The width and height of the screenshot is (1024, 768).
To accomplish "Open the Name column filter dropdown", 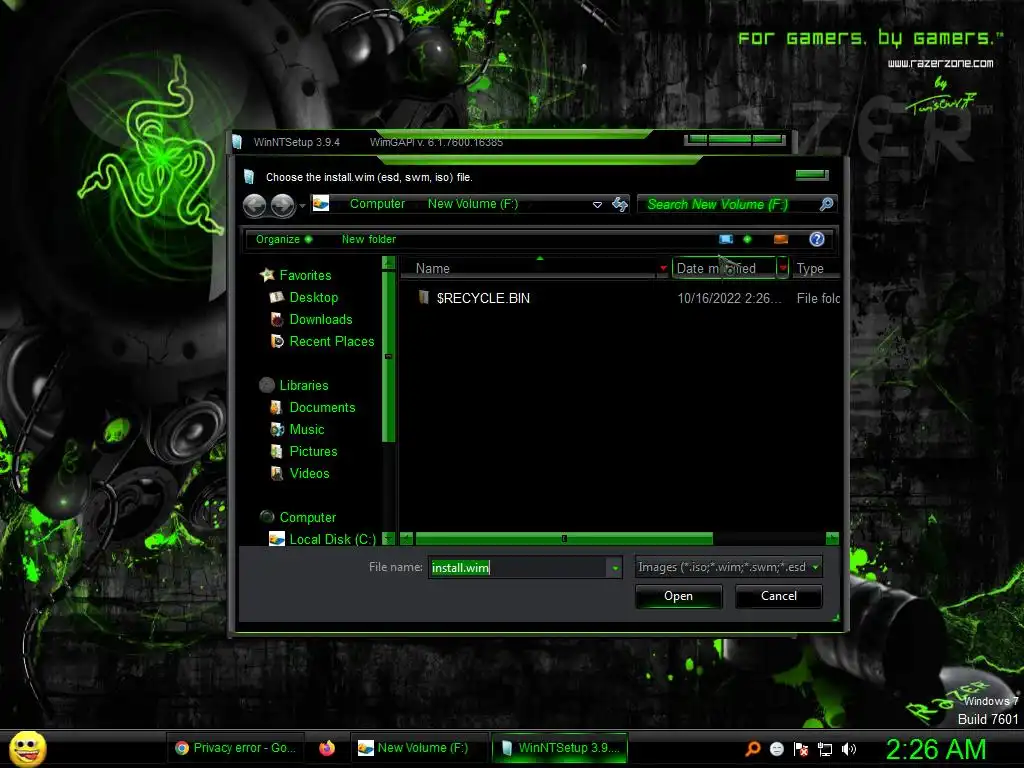I will (663, 268).
